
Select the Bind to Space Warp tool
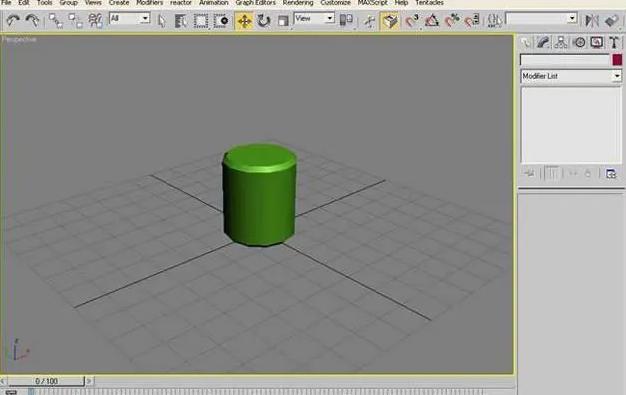pyautogui.click(x=95, y=20)
